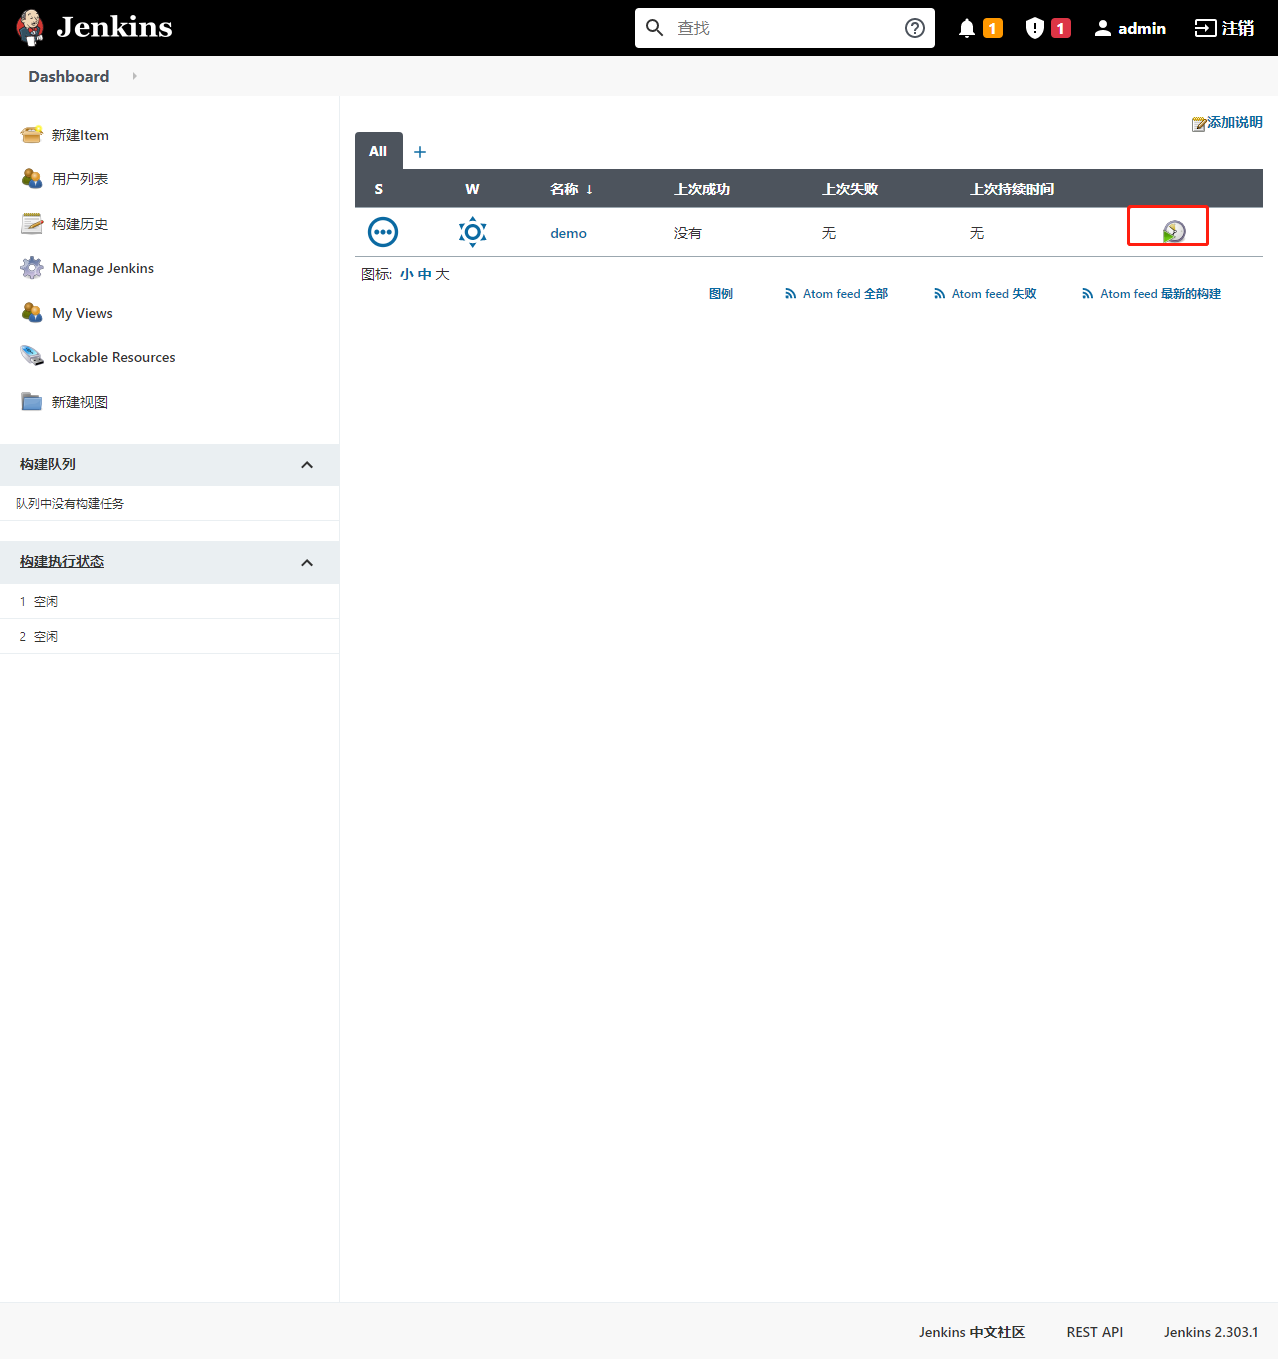Open 构建执行状态 heading link
The image size is (1278, 1359).
coord(62,561)
